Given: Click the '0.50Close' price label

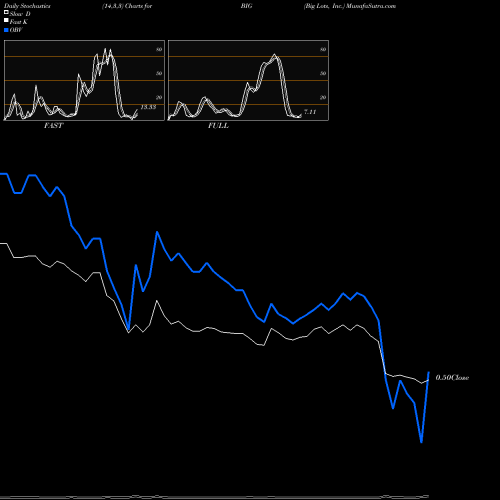Looking at the screenshot, I should point(452,378).
